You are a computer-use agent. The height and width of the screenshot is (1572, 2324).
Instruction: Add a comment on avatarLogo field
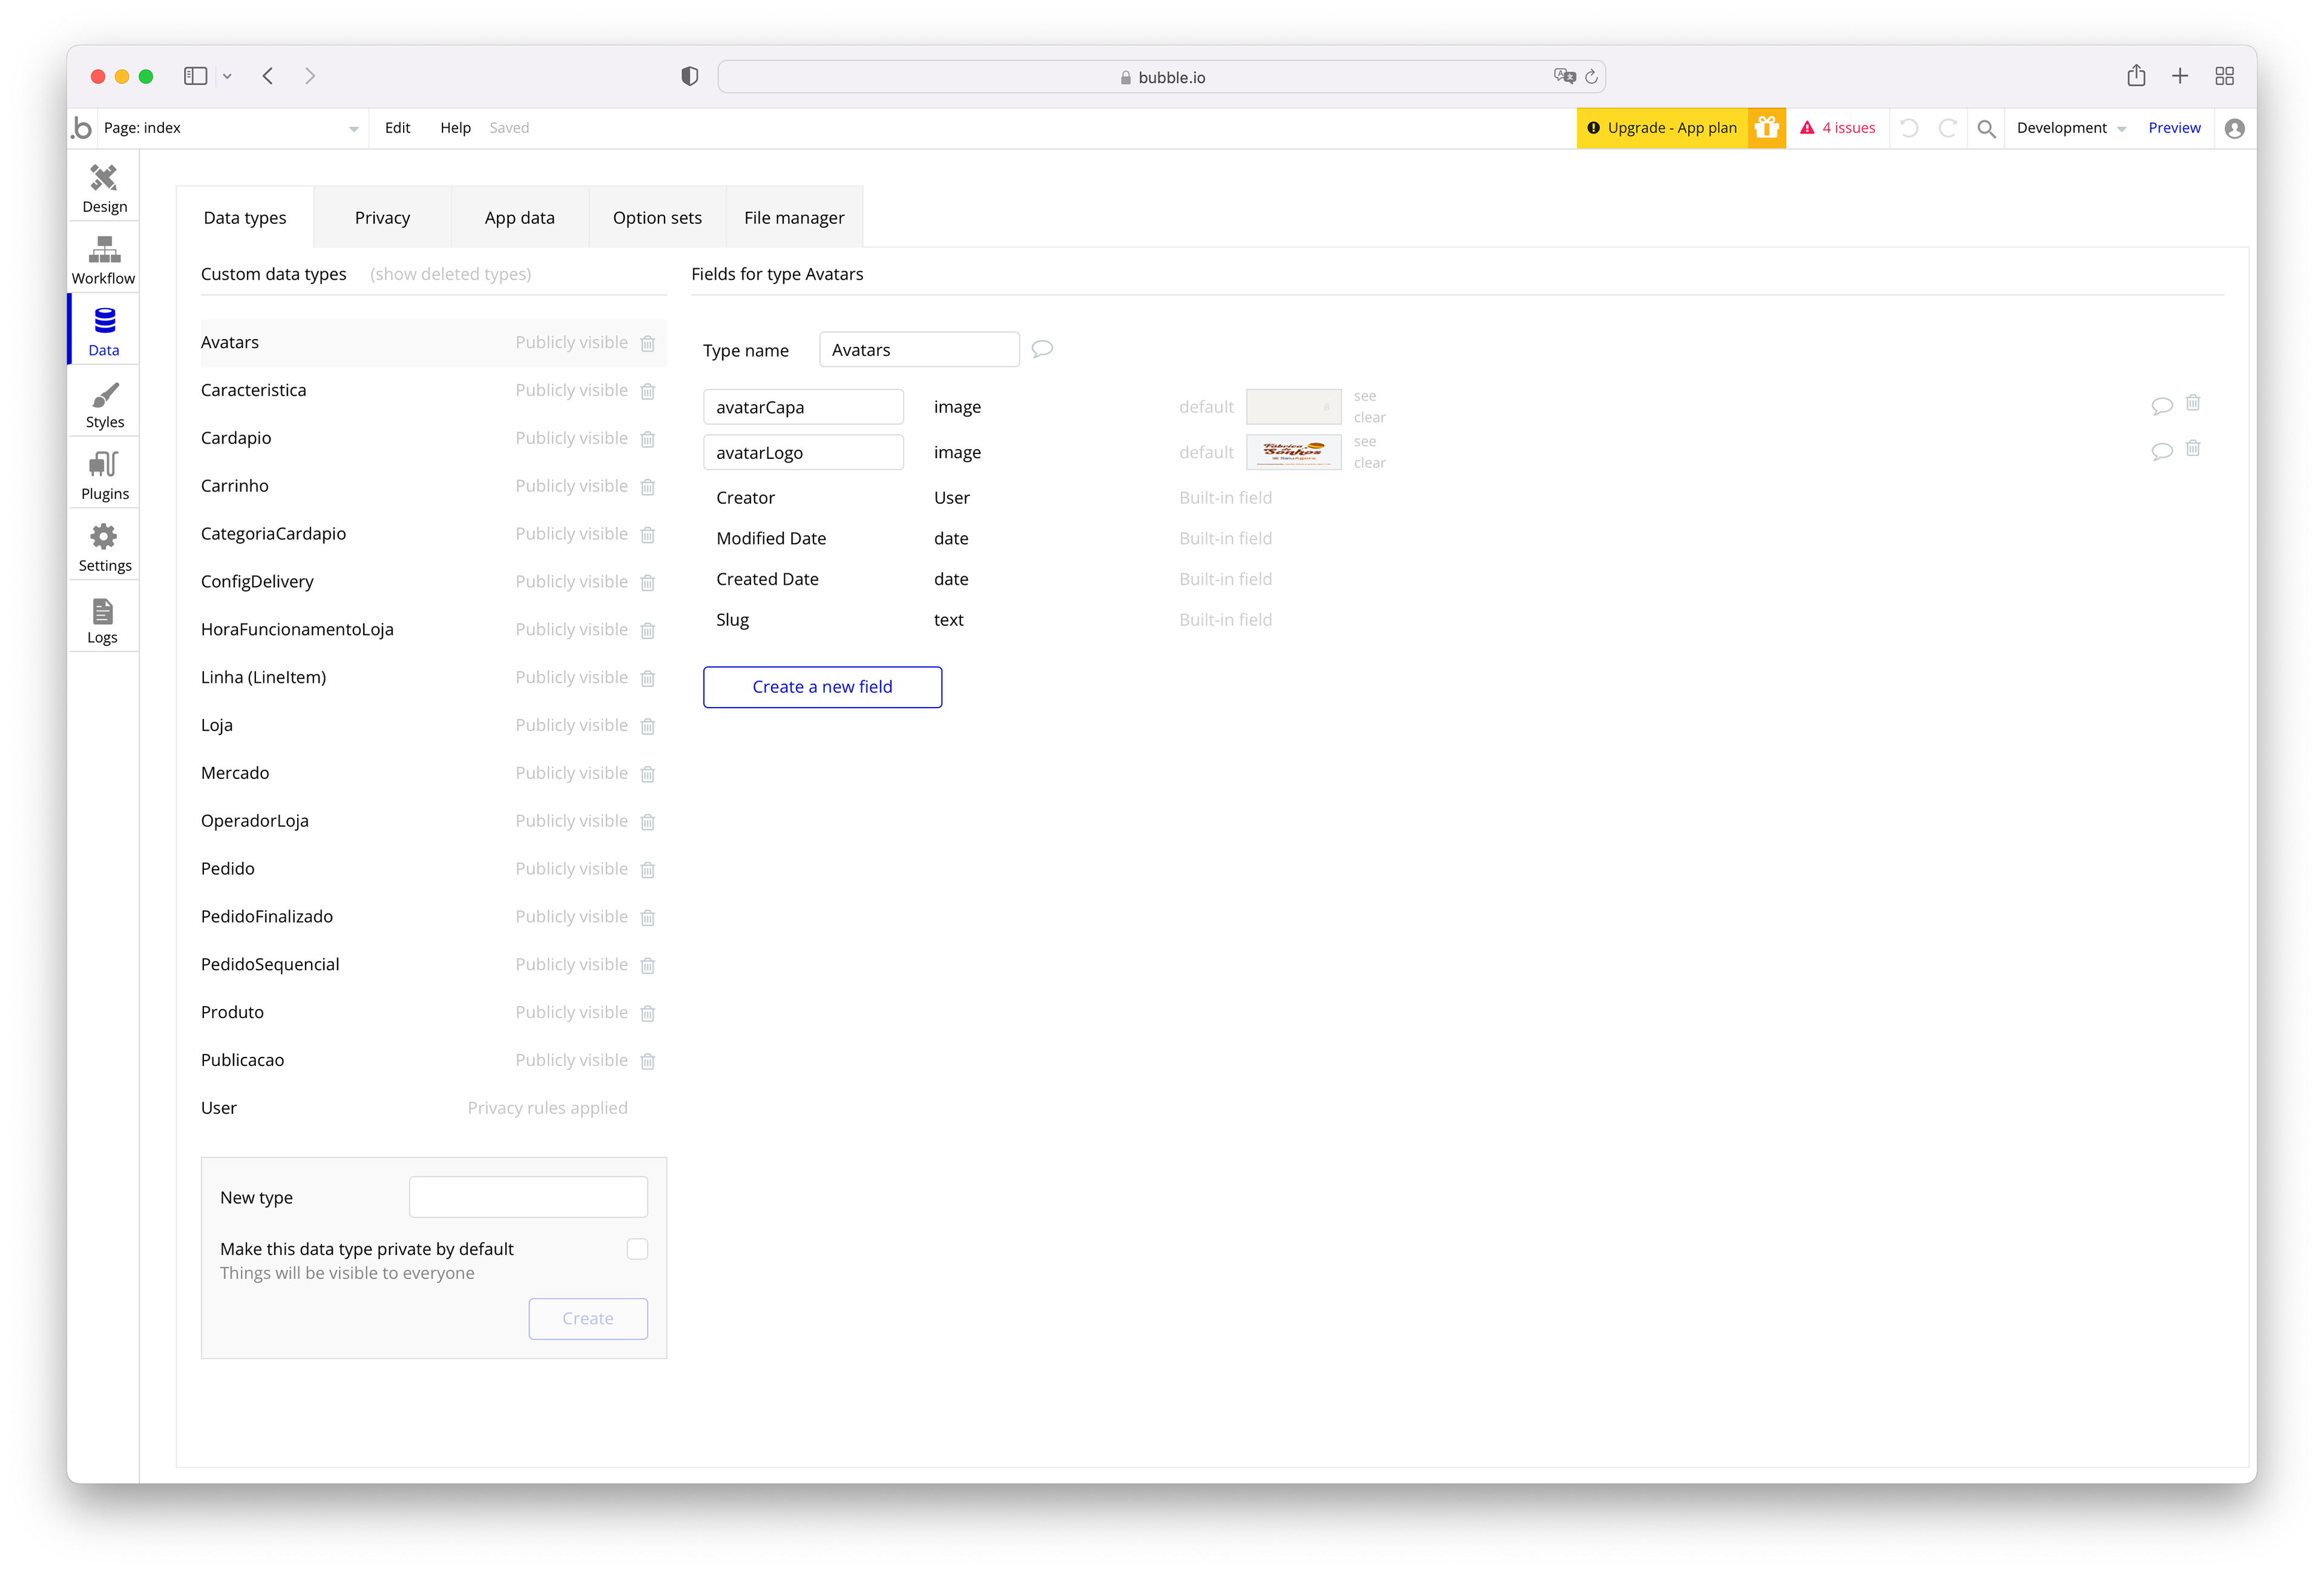pos(2161,451)
